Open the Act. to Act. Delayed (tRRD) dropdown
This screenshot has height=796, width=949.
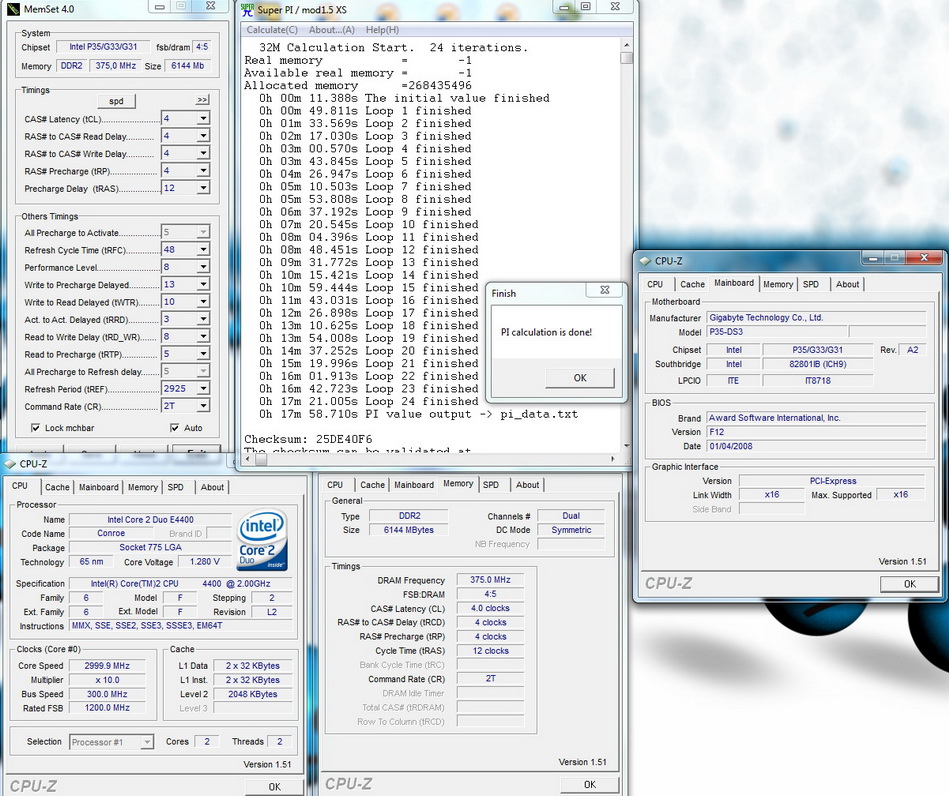tap(203, 319)
